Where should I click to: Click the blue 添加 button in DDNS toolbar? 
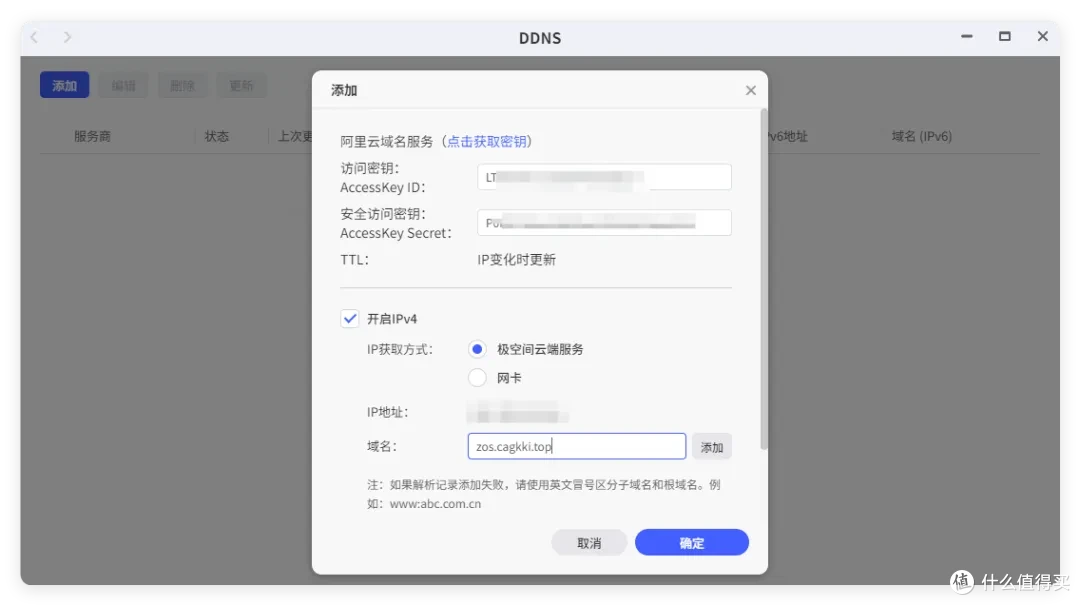point(65,85)
